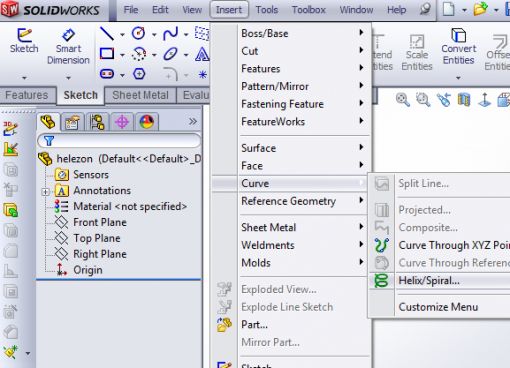The width and height of the screenshot is (510, 368).
Task: Select the Corner Rectangle tool
Action: [x=107, y=54]
